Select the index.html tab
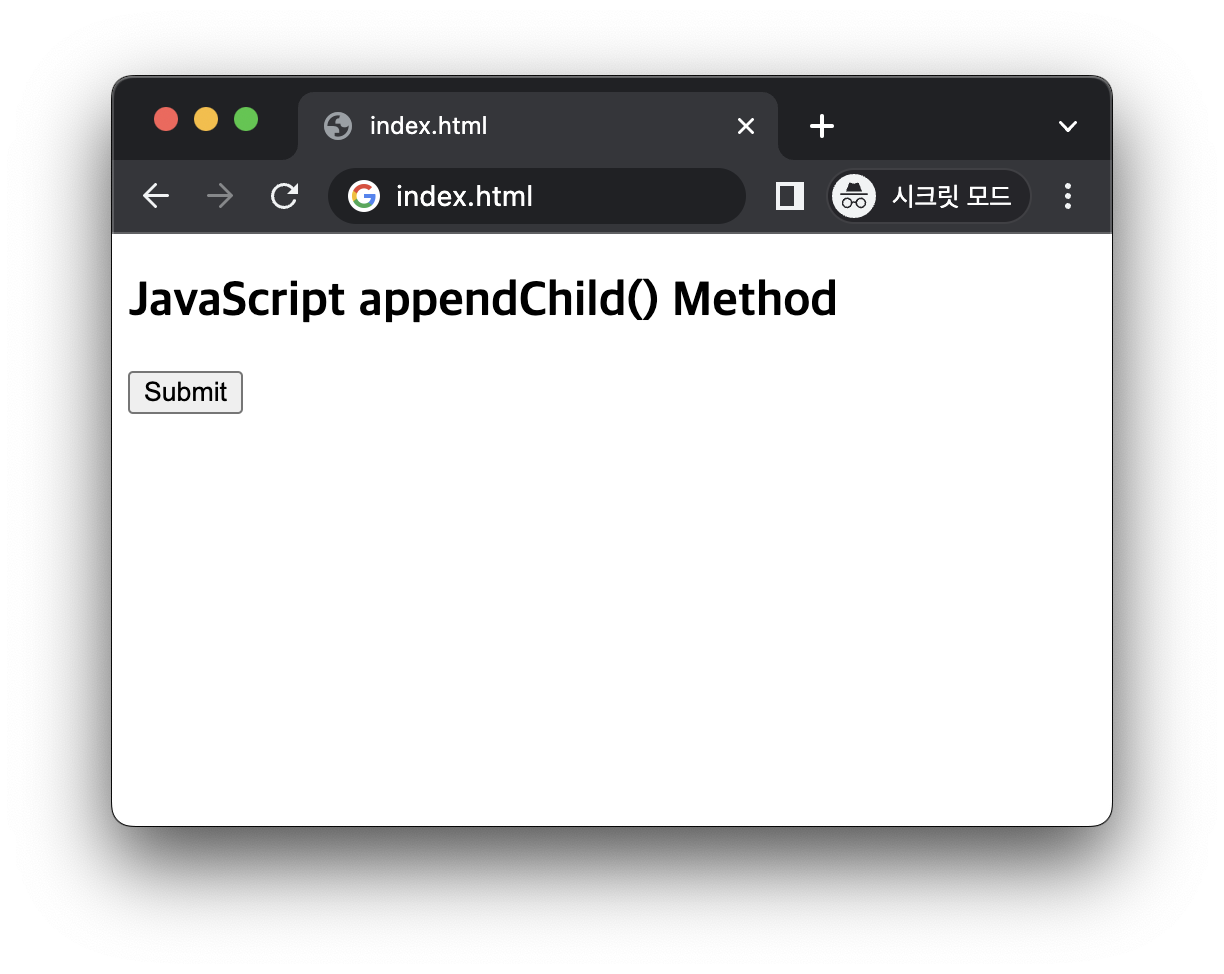1224x974 pixels. point(538,126)
